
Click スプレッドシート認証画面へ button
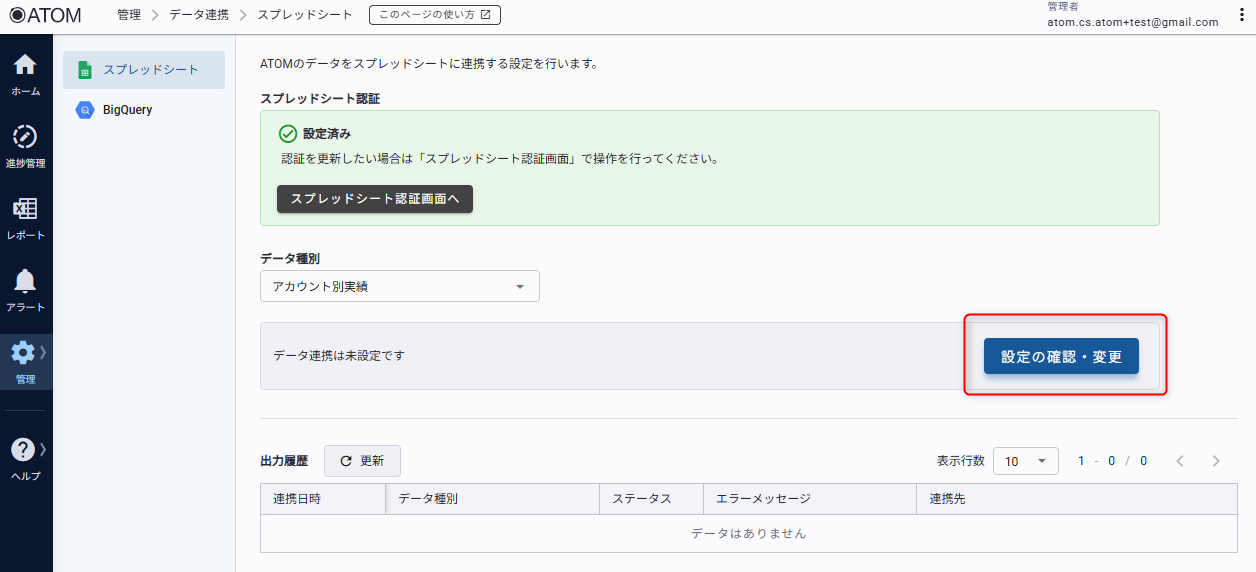coord(374,199)
